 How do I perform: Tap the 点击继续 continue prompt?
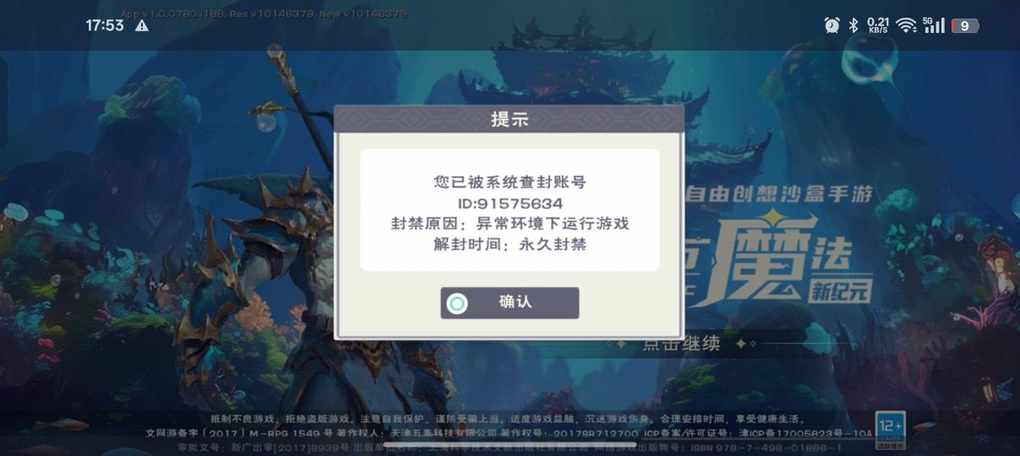point(682,343)
